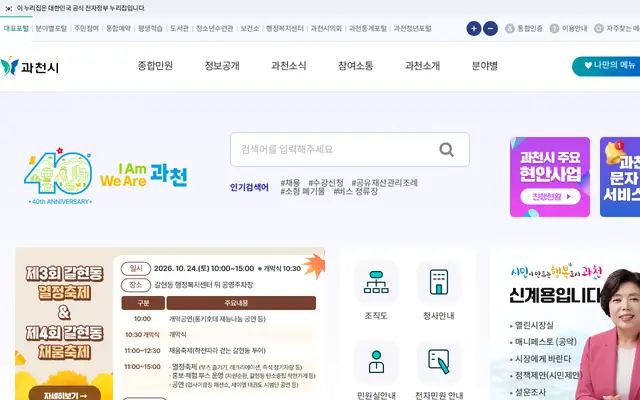This screenshot has width=640, height=400.
Task: Select popular keyword #공유재산관리조례
Action: (384, 182)
